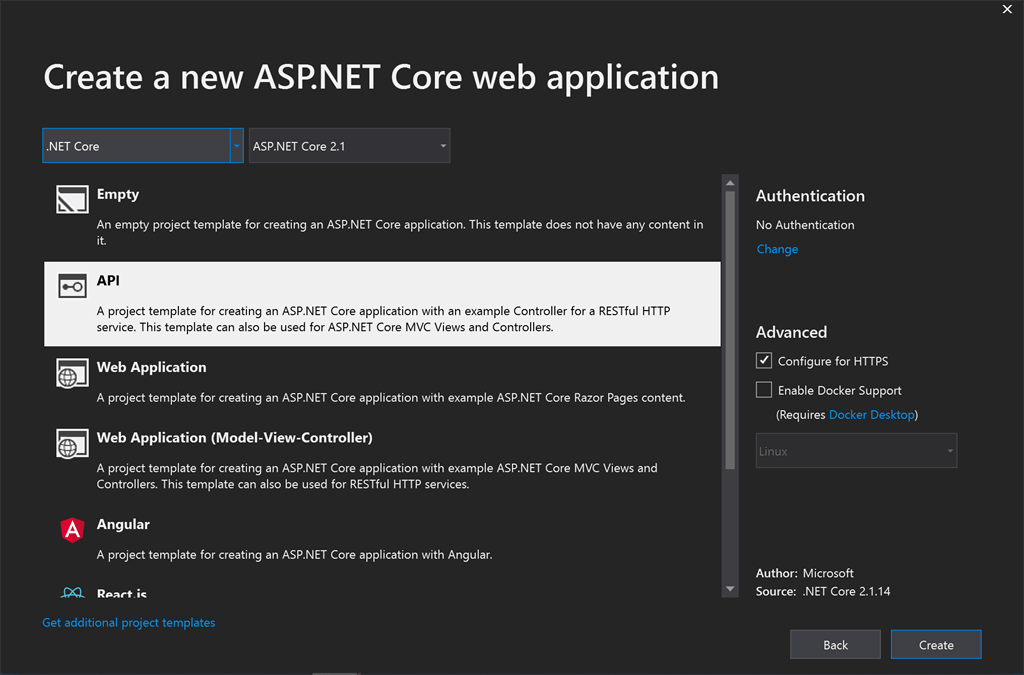This screenshot has height=675, width=1024.
Task: Click the Change authentication link
Action: 777,249
